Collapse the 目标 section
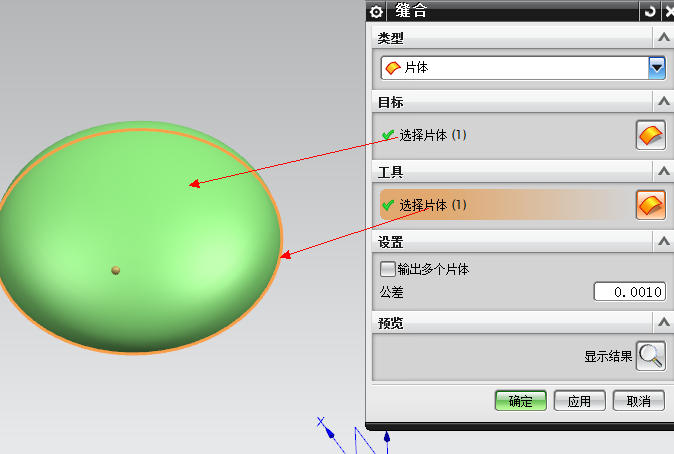Image resolution: width=674 pixels, height=454 pixels. [662, 102]
